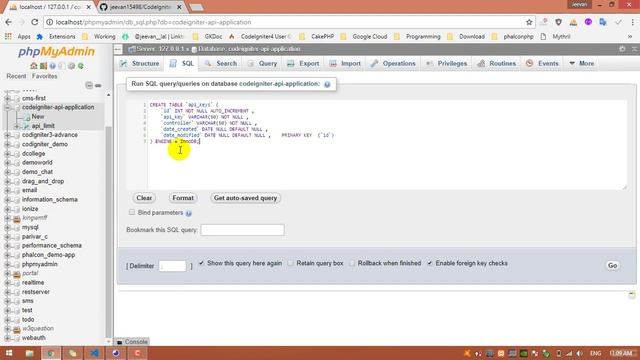Check Rollback when finished option
This screenshot has height=360, width=640.
[352, 263]
